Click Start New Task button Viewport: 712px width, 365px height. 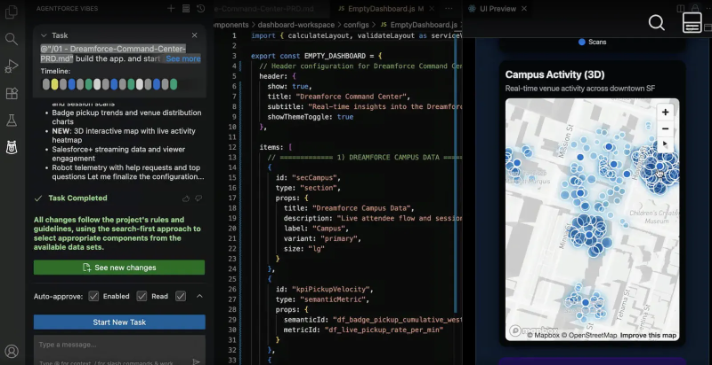(119, 322)
